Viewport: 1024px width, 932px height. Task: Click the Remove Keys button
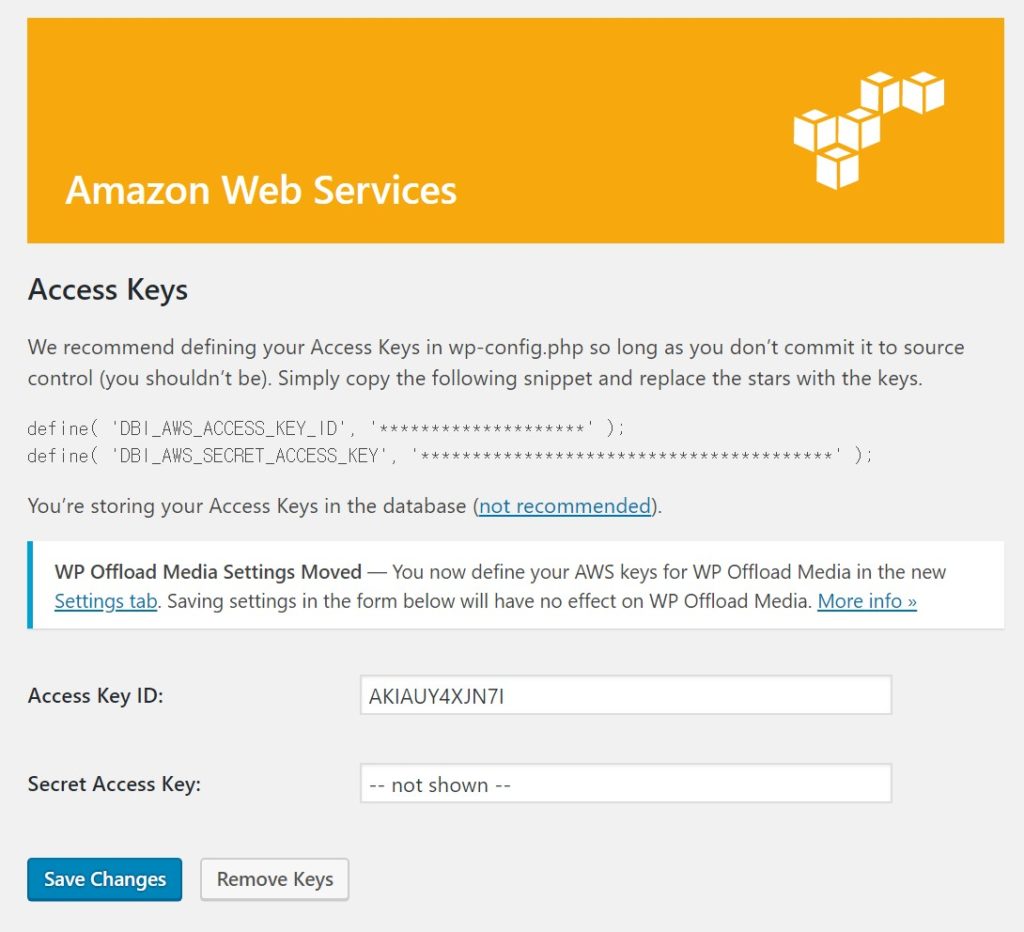275,880
